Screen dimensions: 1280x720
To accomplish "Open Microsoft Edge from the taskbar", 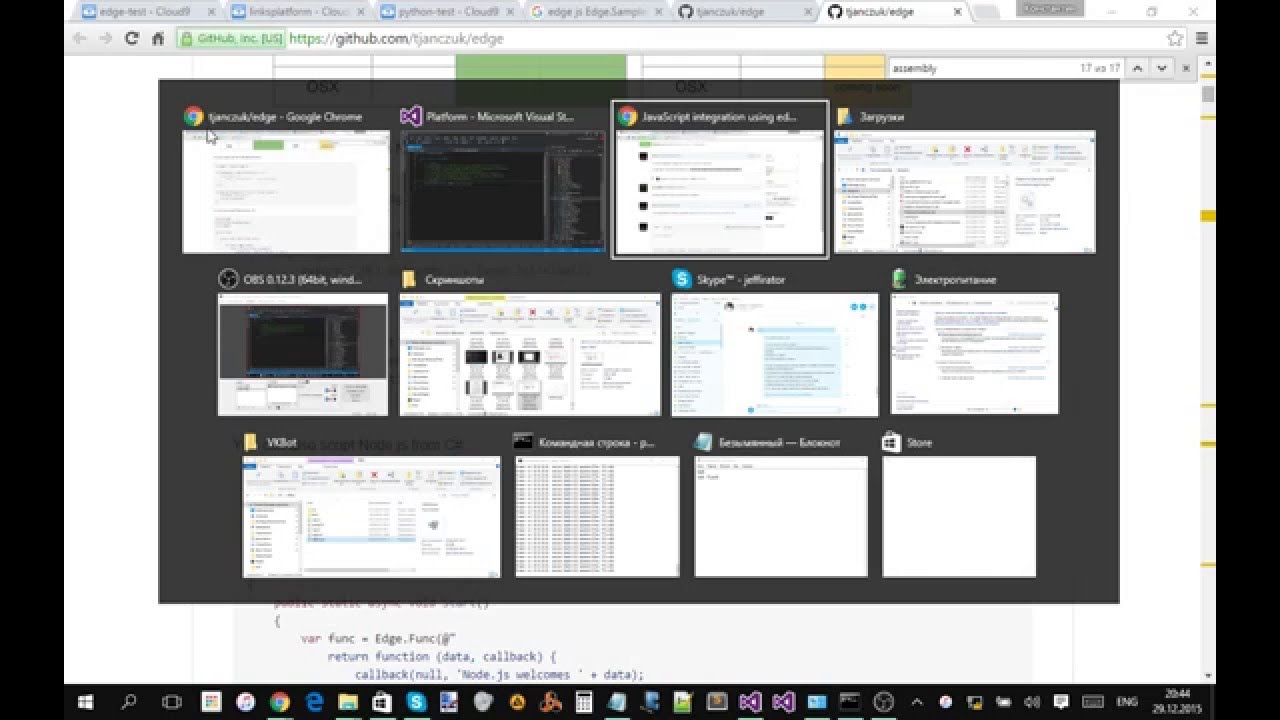I will point(314,702).
